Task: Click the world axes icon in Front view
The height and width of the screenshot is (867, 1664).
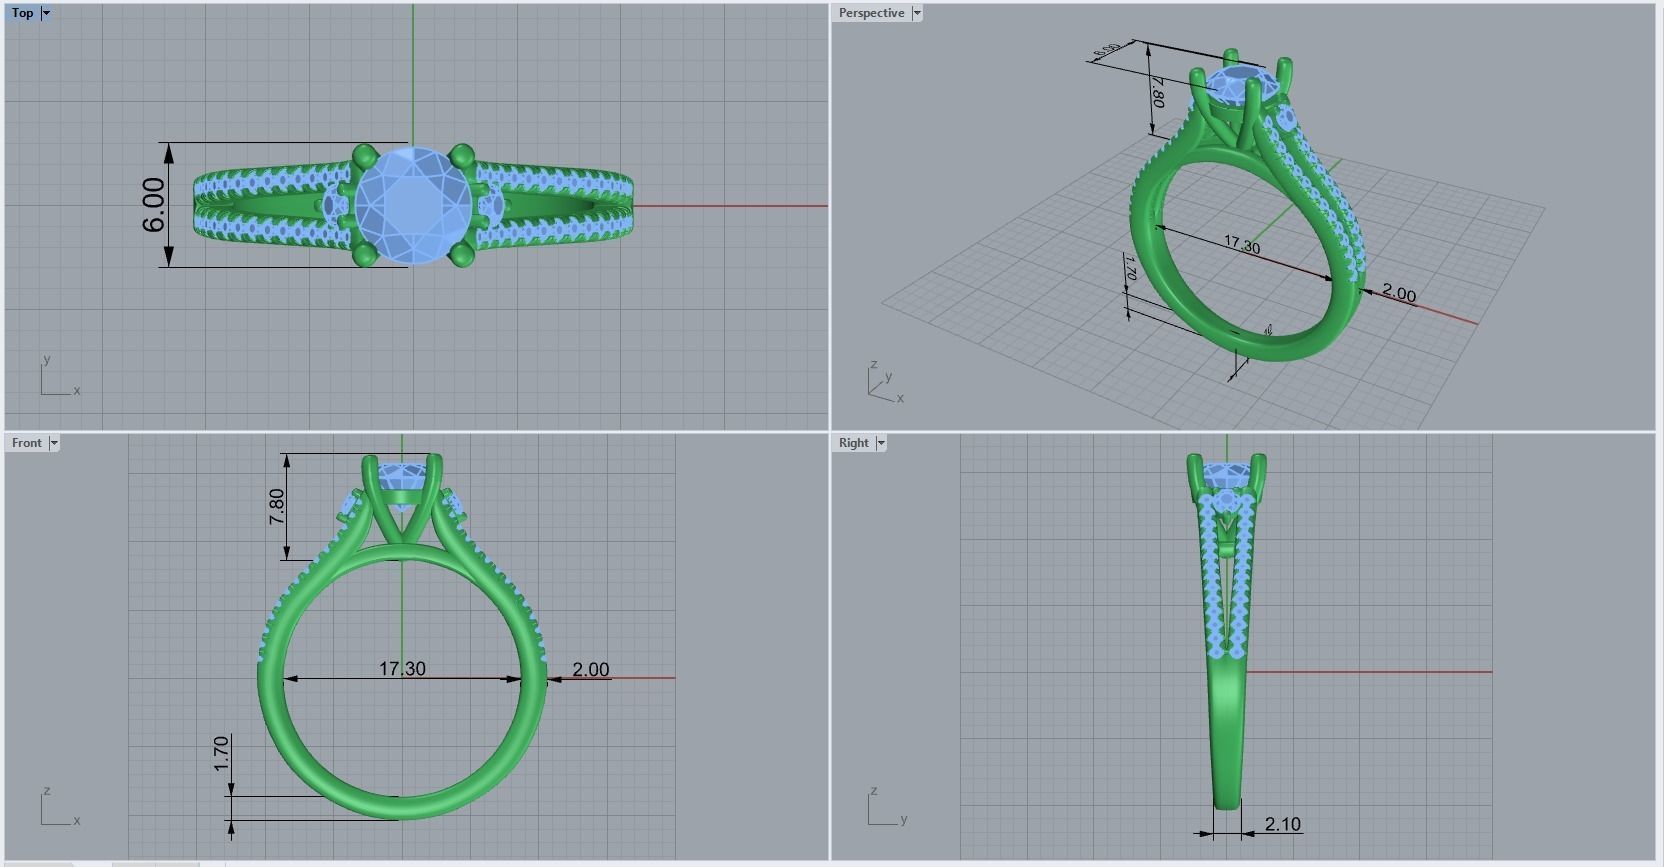Action: coord(60,806)
